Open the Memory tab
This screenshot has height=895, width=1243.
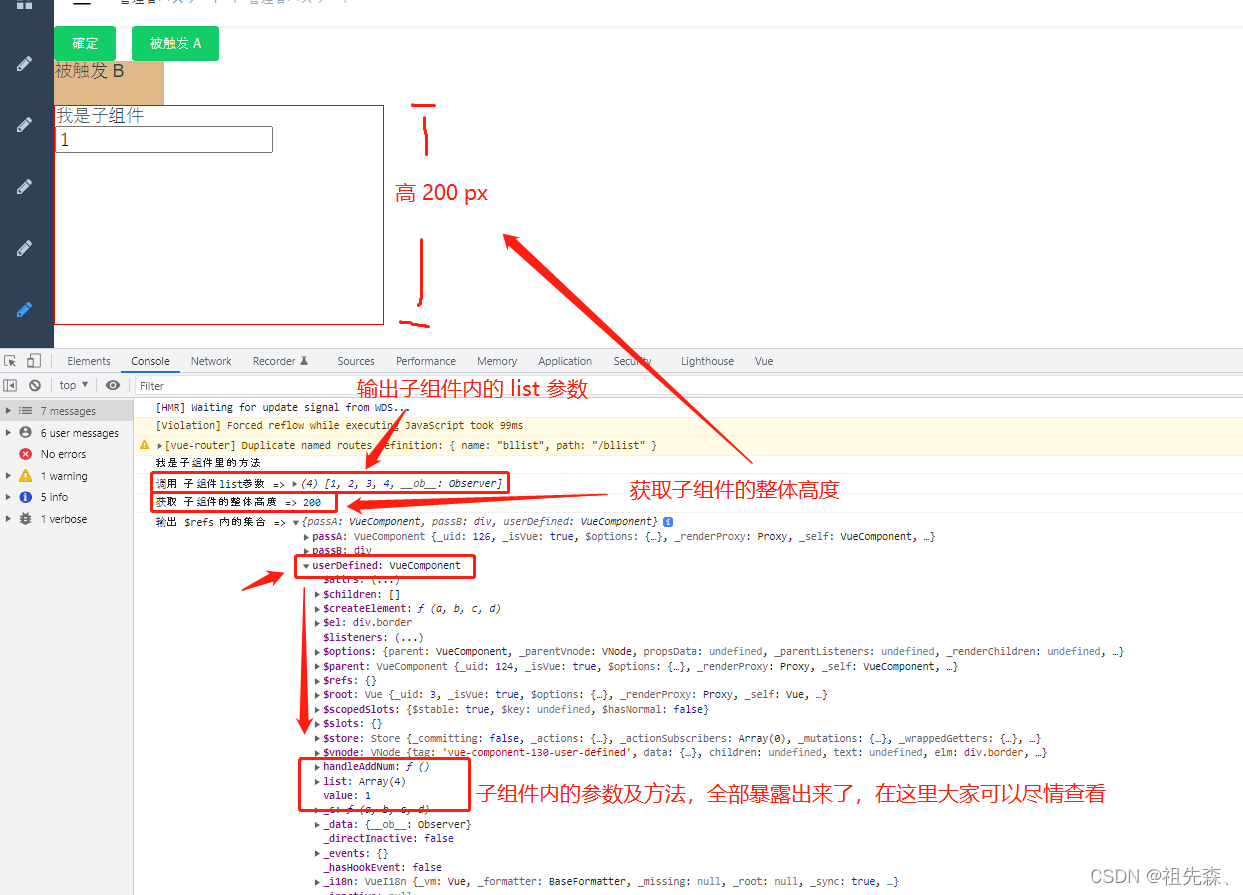tap(497, 361)
